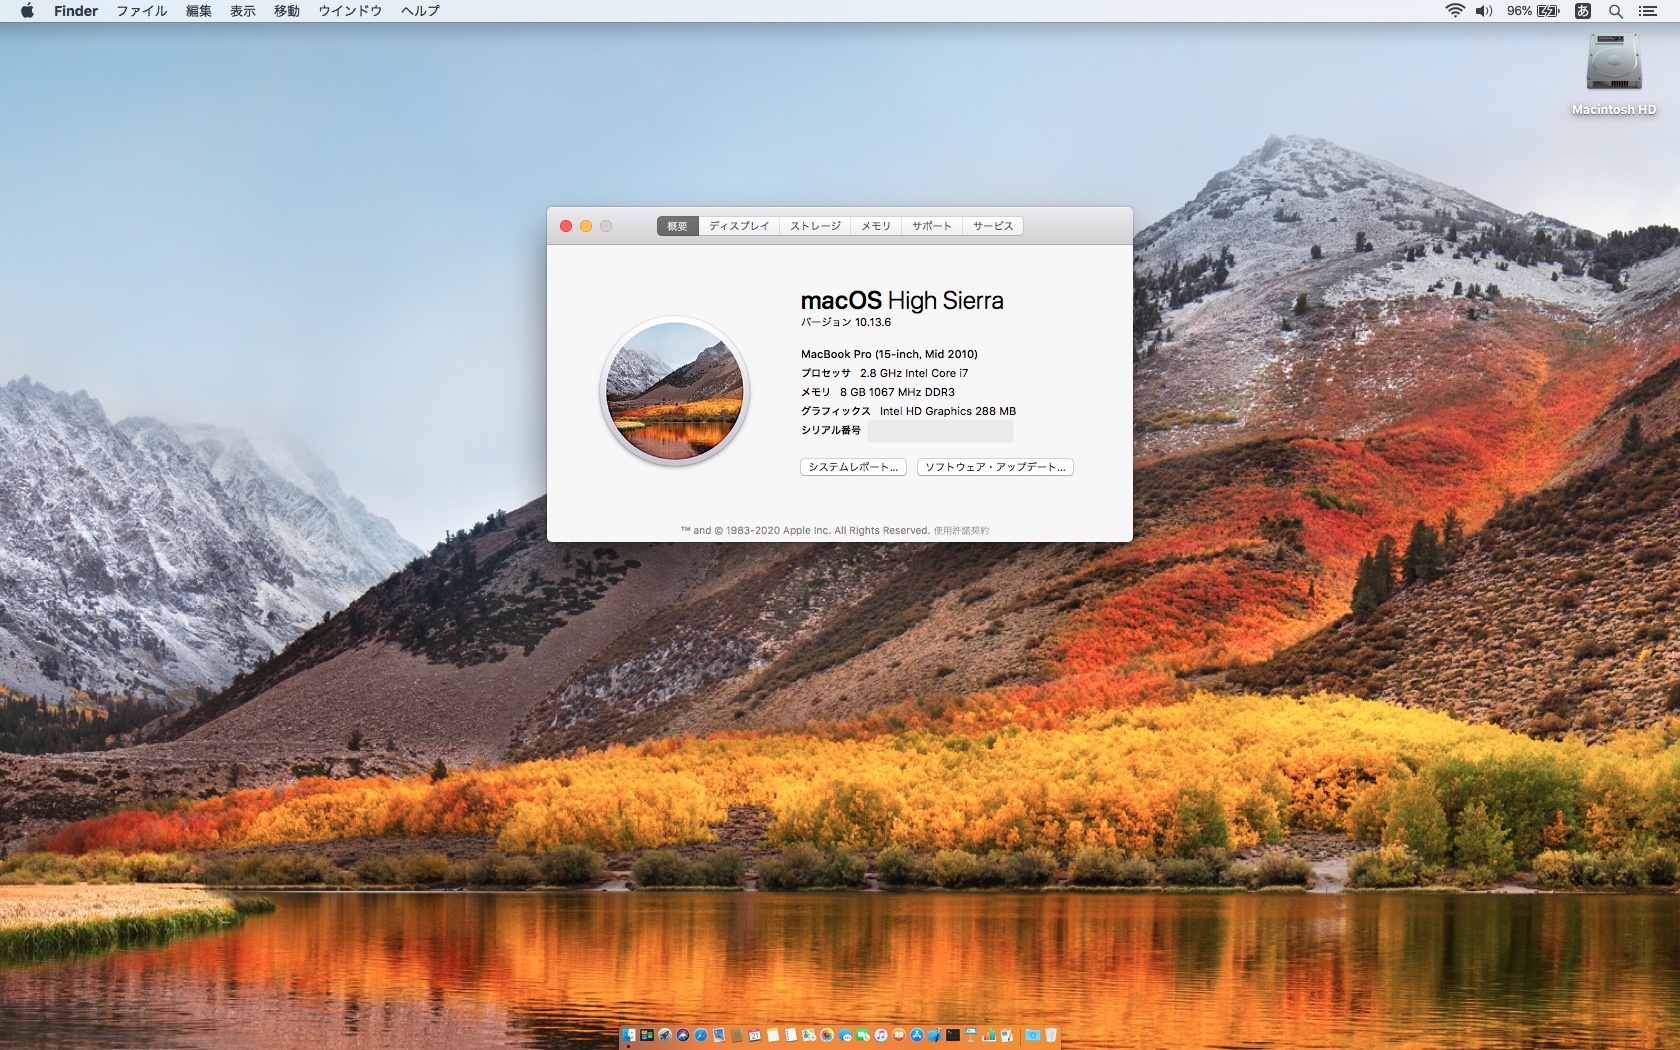Open the 編集 menu
Image resolution: width=1680 pixels, height=1050 pixels.
click(199, 11)
